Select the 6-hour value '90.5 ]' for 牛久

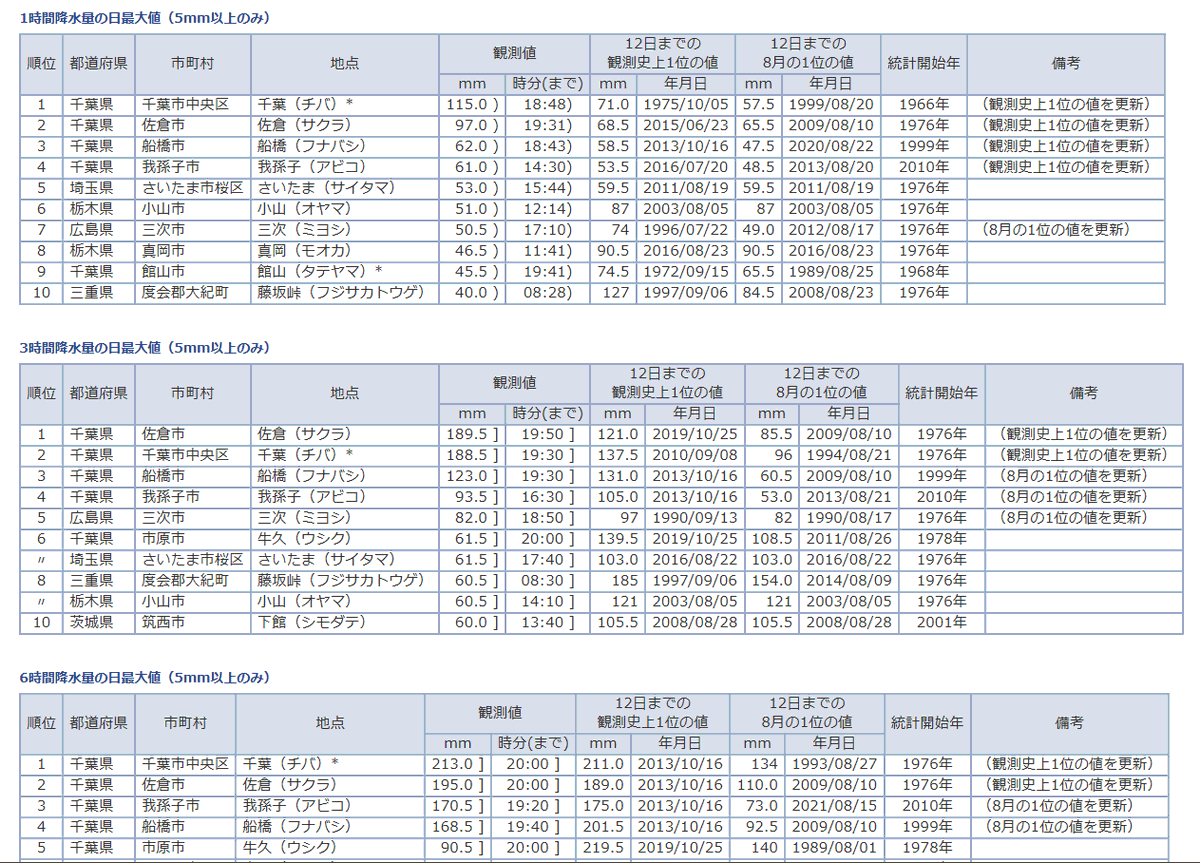462,848
